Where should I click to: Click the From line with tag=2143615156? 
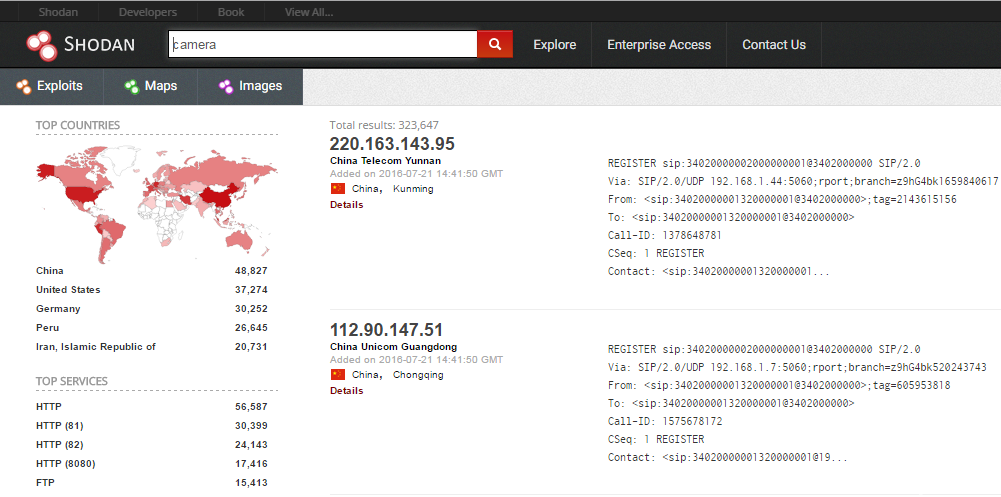(x=782, y=199)
